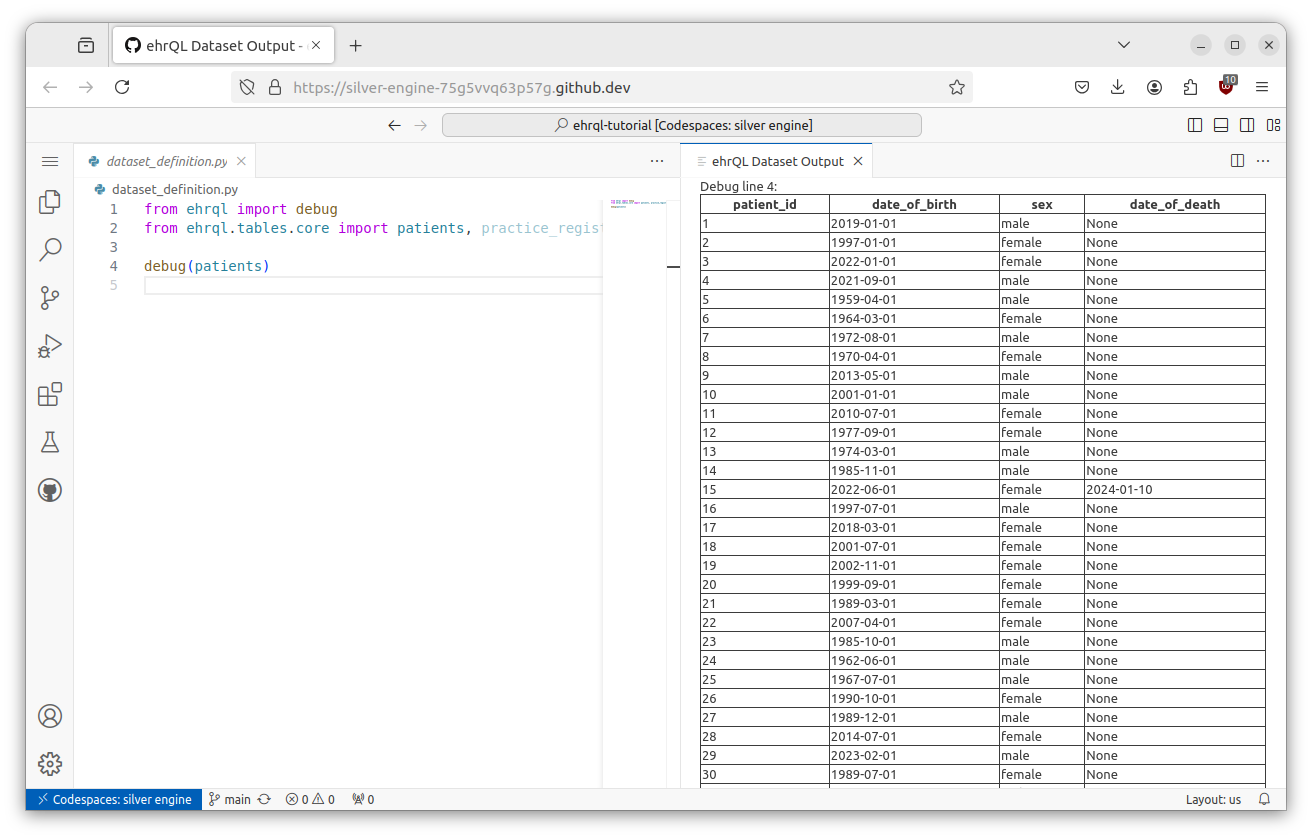1312x839 pixels.
Task: Toggle the primary side bar layout
Action: point(1195,125)
